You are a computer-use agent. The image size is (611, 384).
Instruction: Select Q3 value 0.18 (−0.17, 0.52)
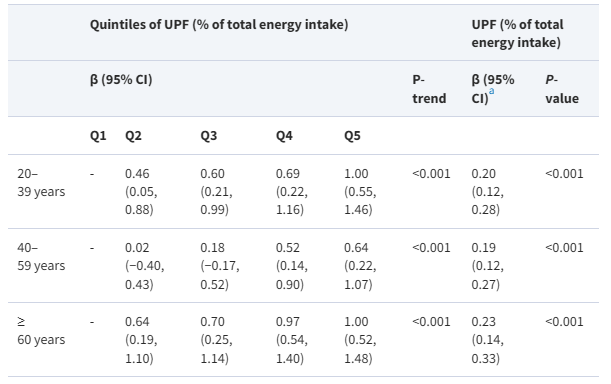[220, 266]
